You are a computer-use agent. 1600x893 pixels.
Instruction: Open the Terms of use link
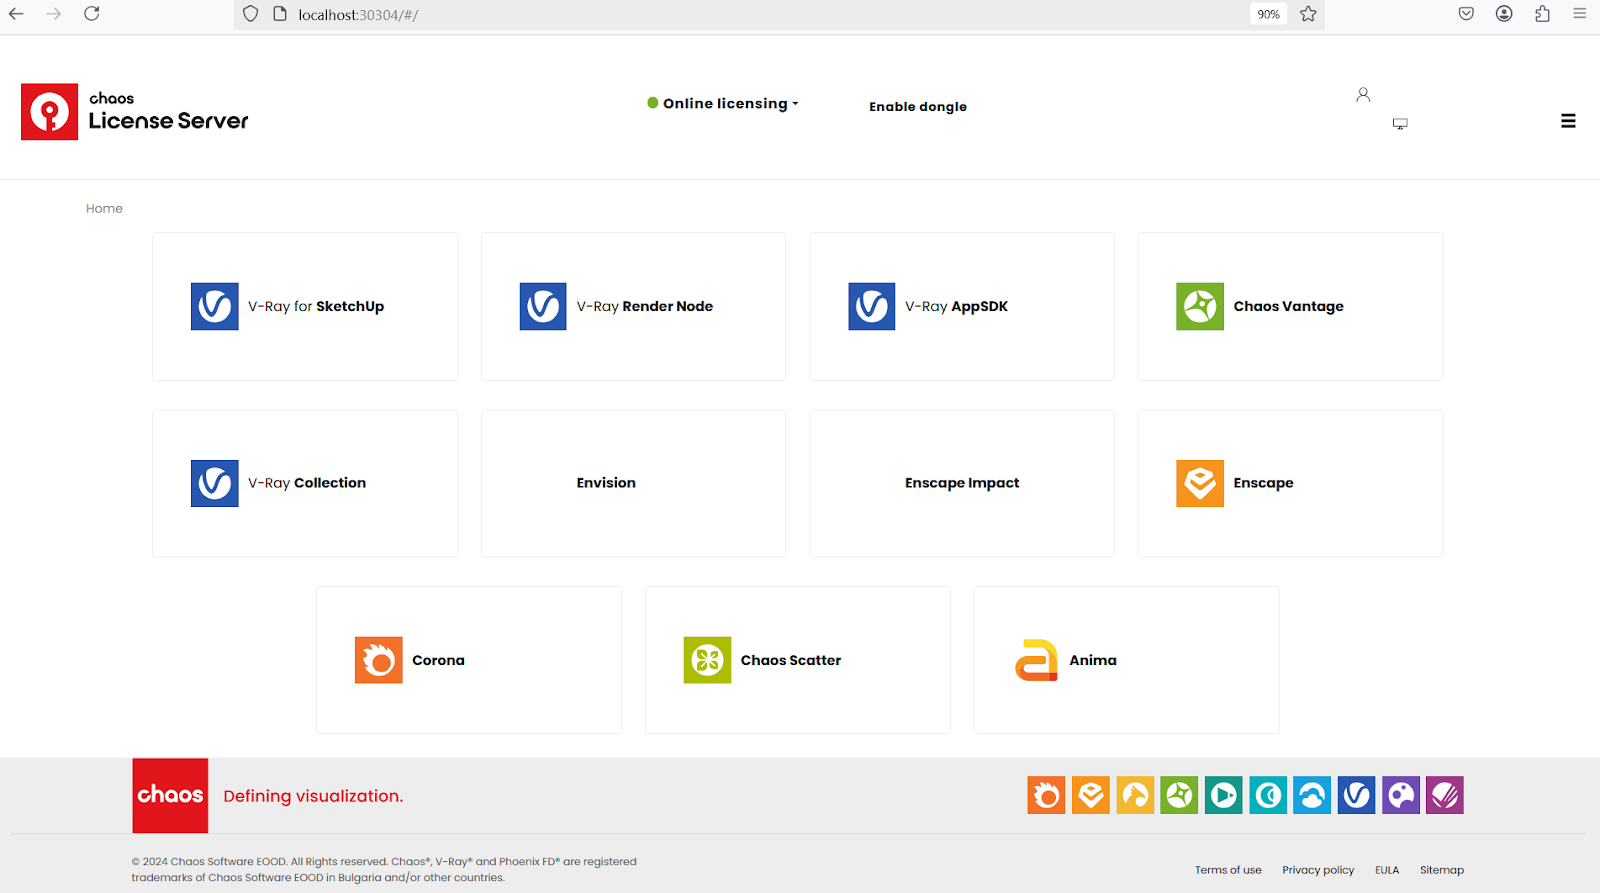[1227, 870]
